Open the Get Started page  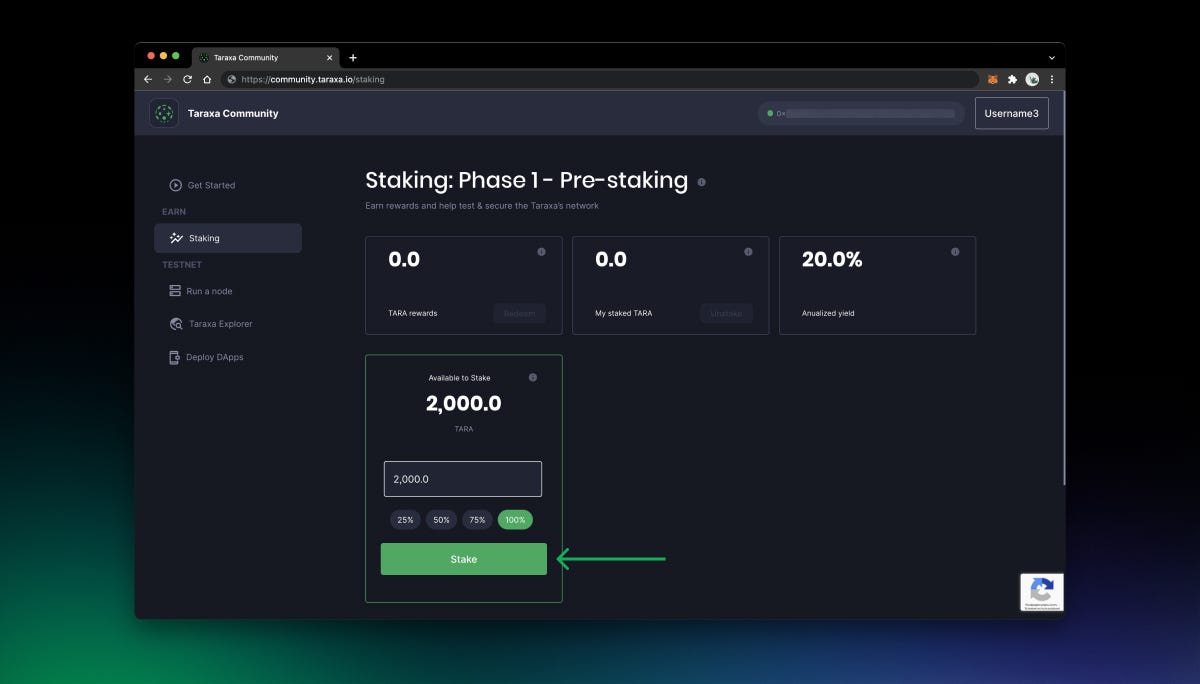click(202, 185)
